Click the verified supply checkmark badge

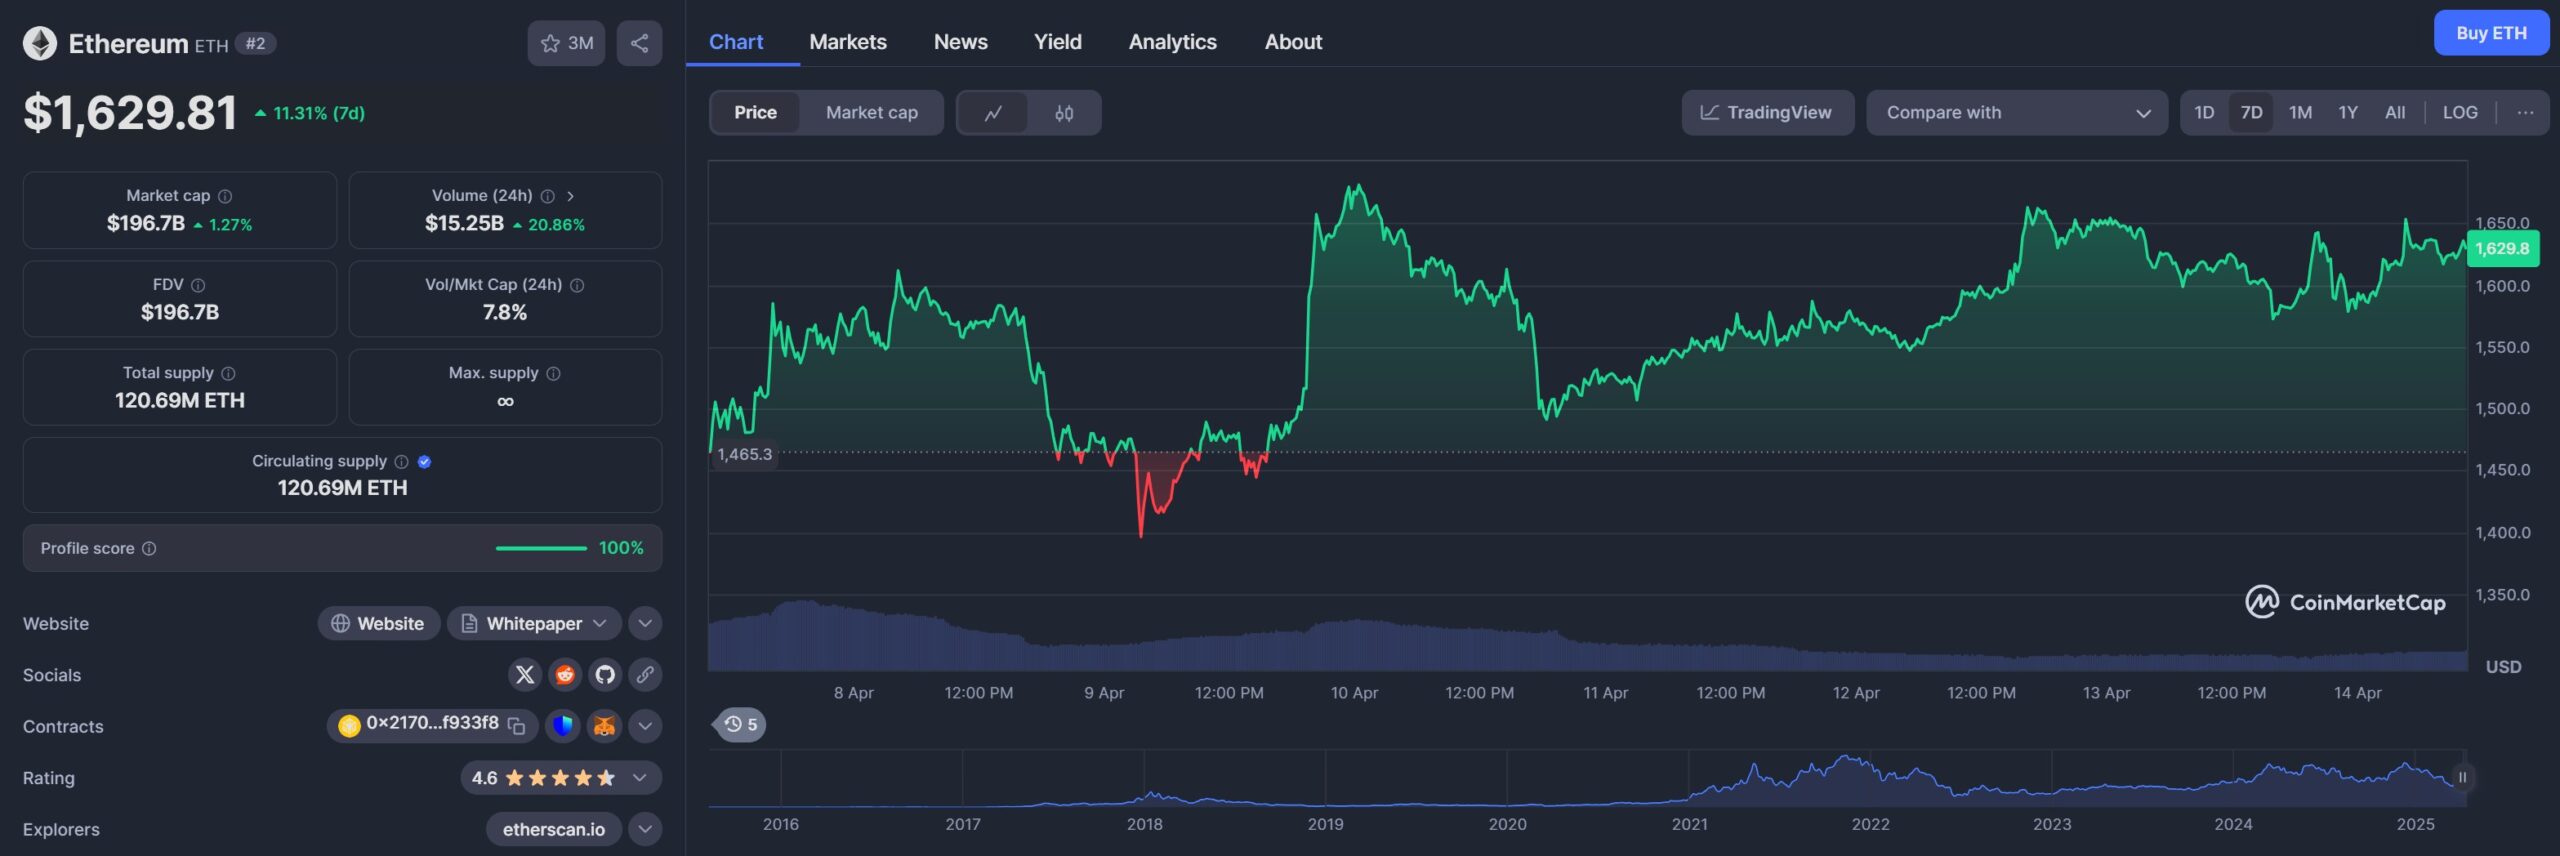[x=424, y=461]
